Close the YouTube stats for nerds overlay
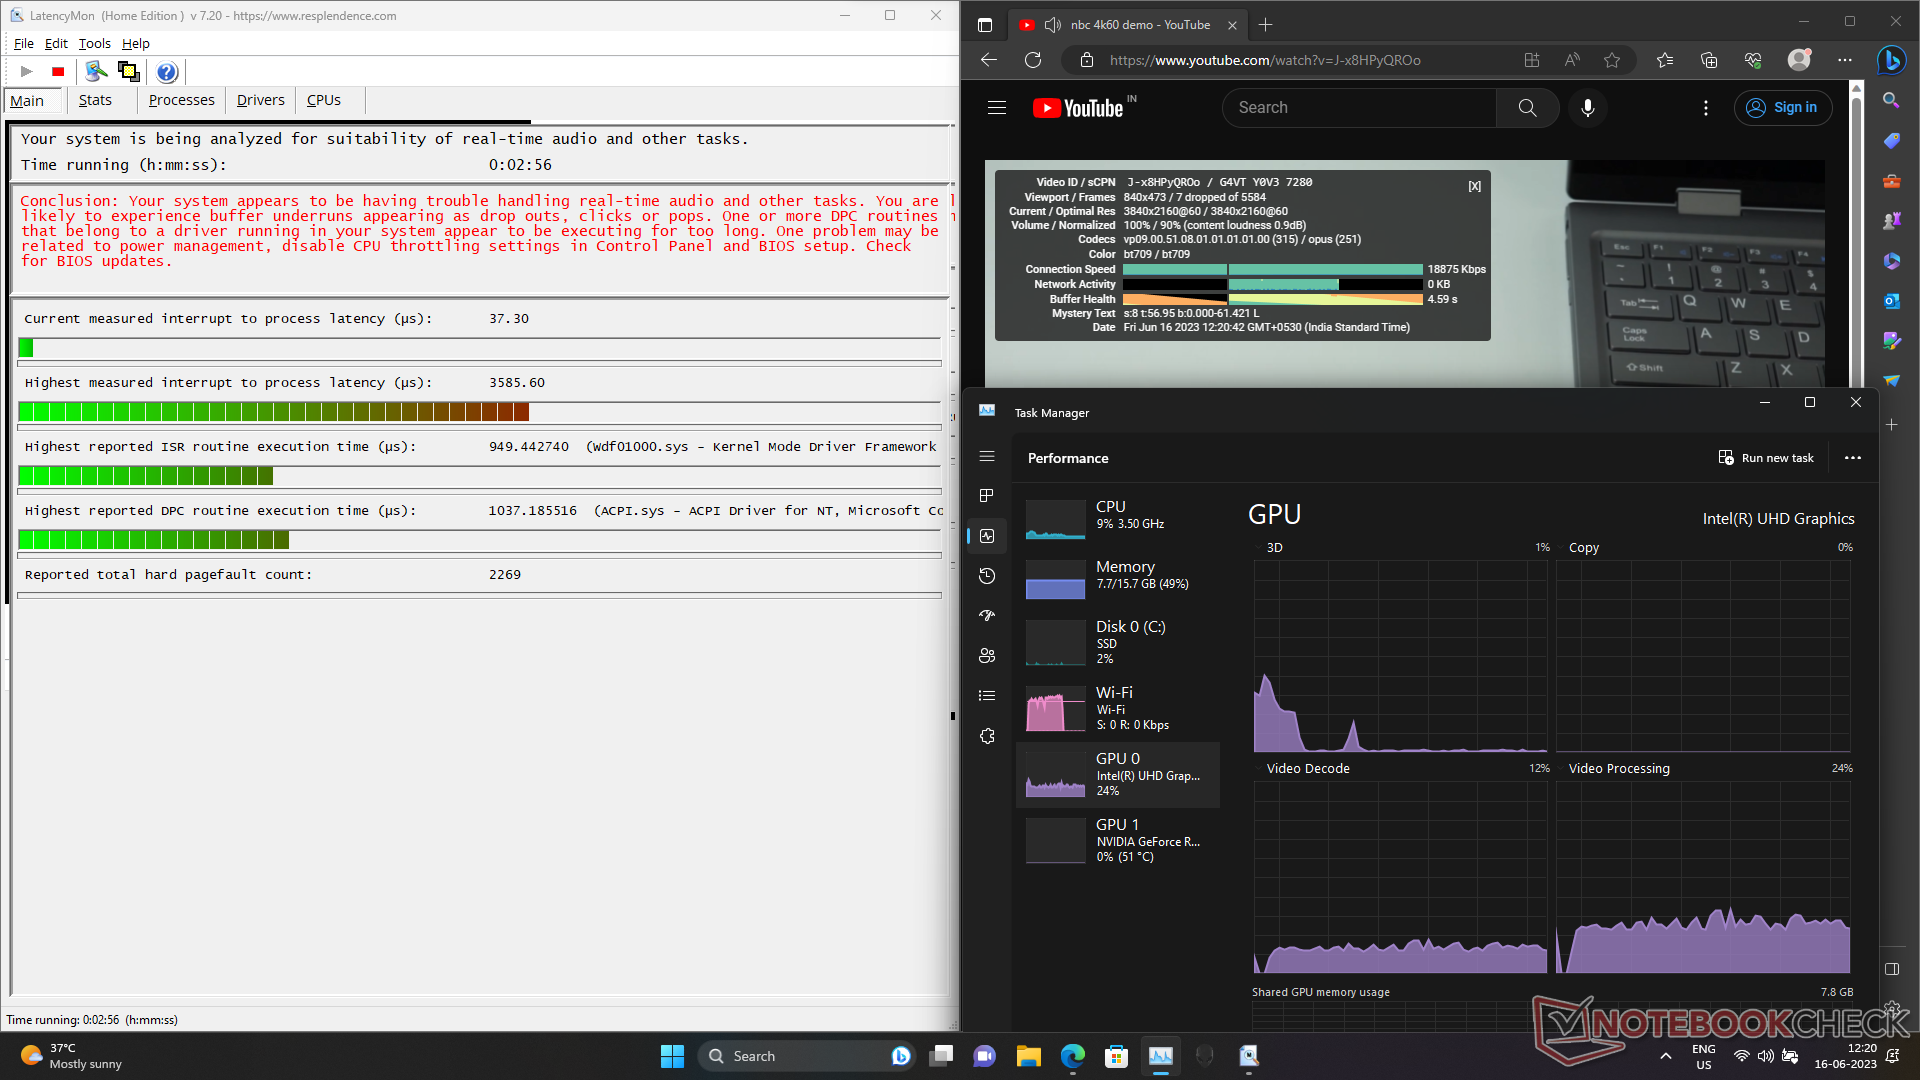 (x=1474, y=187)
